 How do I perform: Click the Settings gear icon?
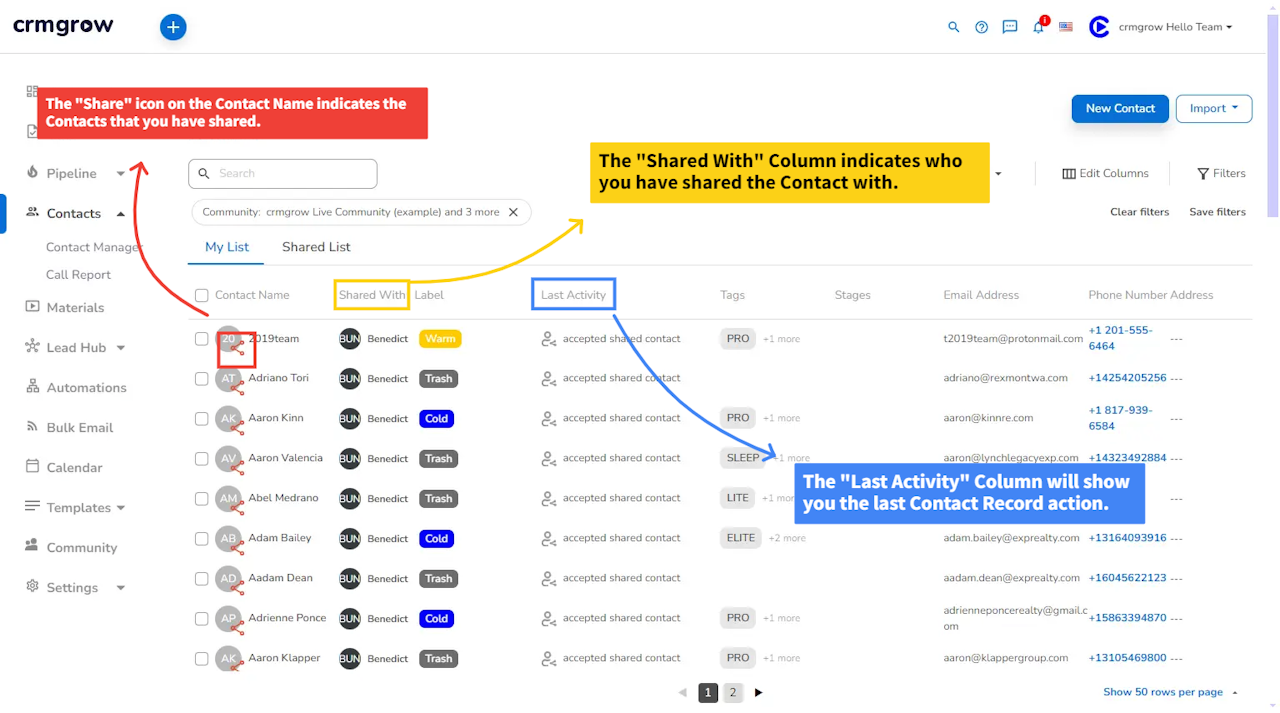[32, 587]
